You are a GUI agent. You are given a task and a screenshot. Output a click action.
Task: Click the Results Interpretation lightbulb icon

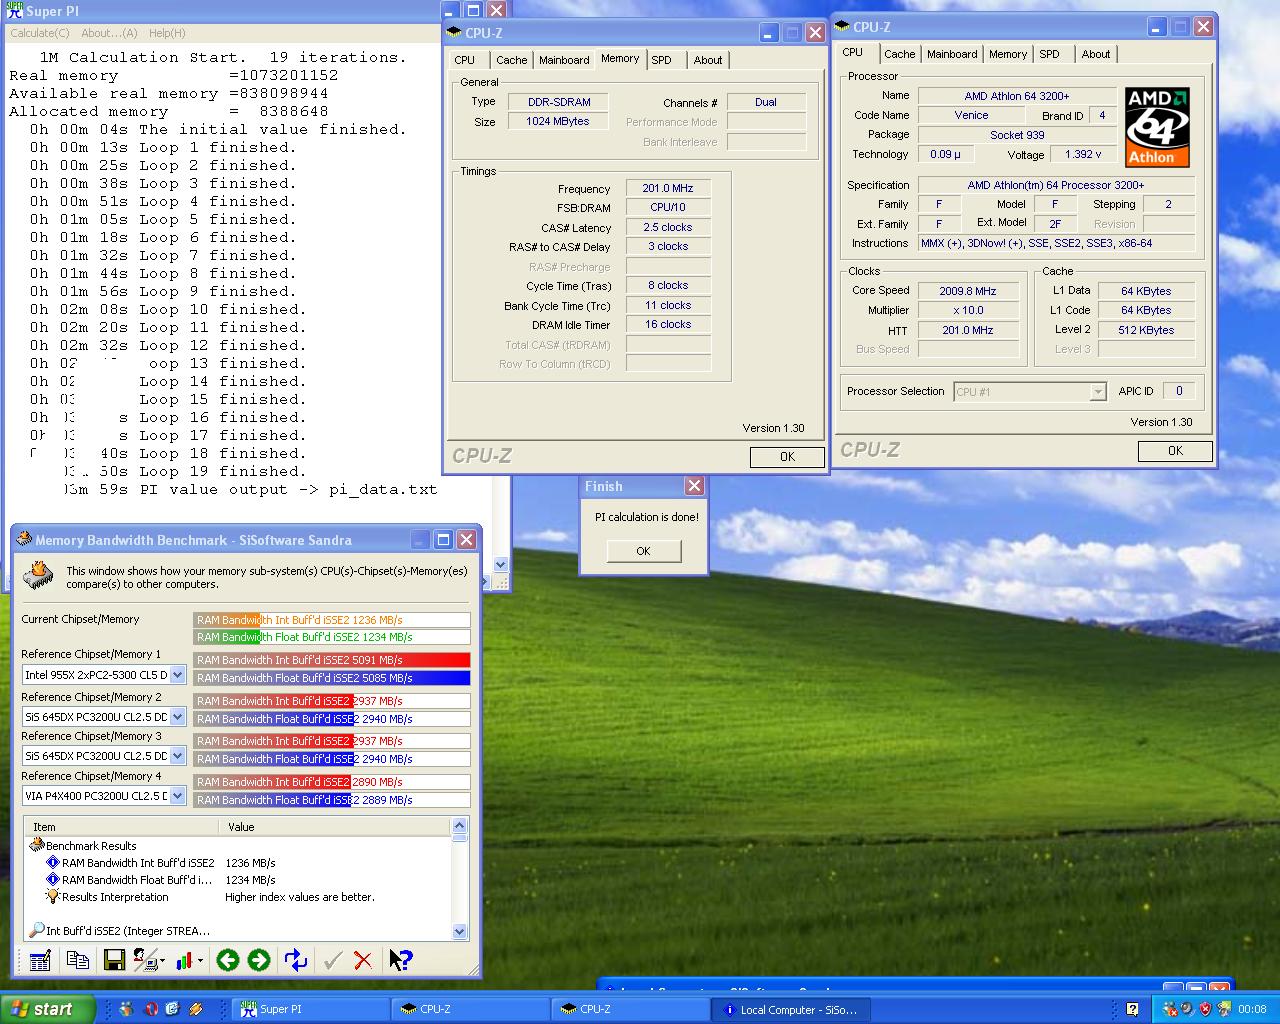click(x=53, y=897)
